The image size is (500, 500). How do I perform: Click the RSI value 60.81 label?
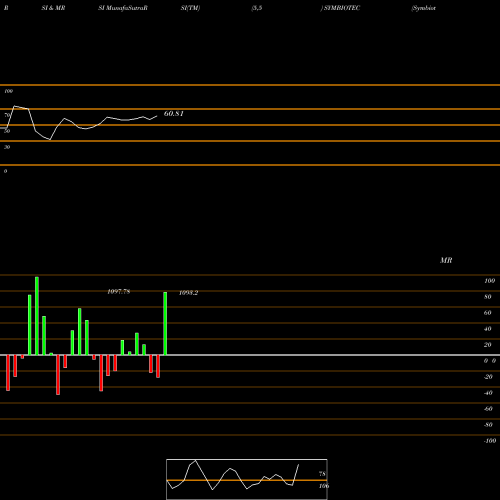[174, 114]
